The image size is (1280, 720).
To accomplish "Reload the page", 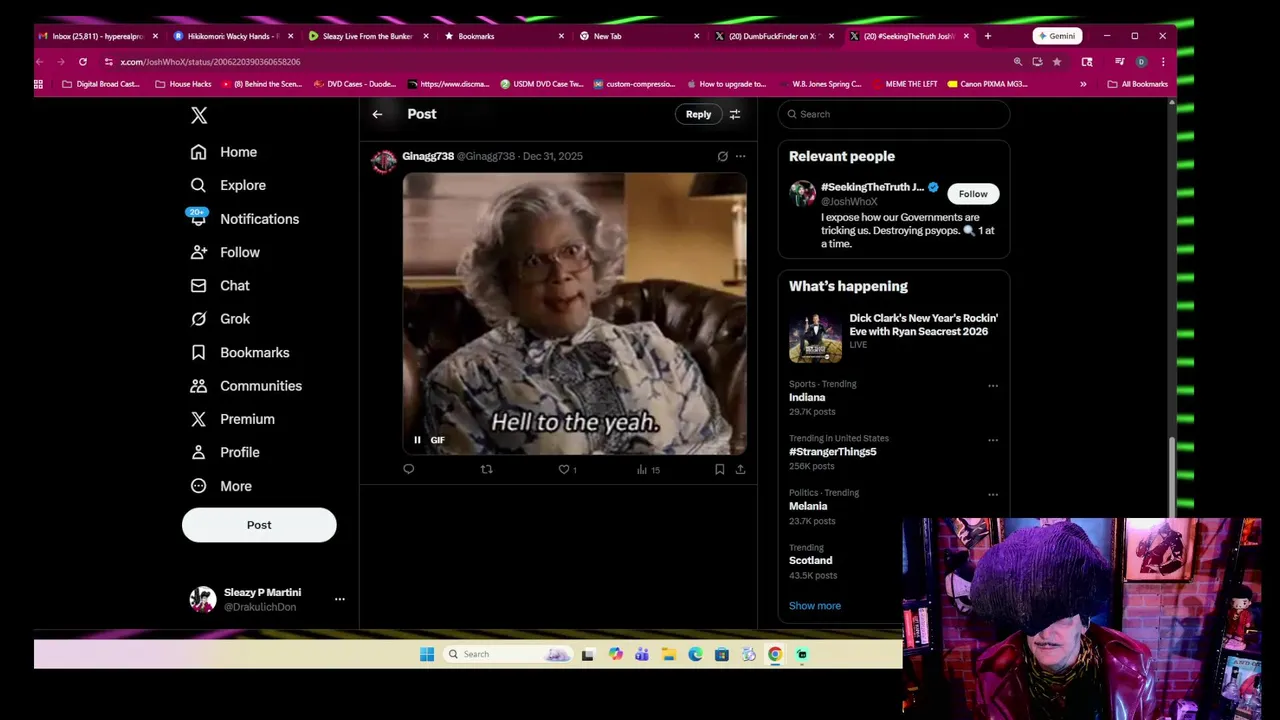I will [x=83, y=62].
